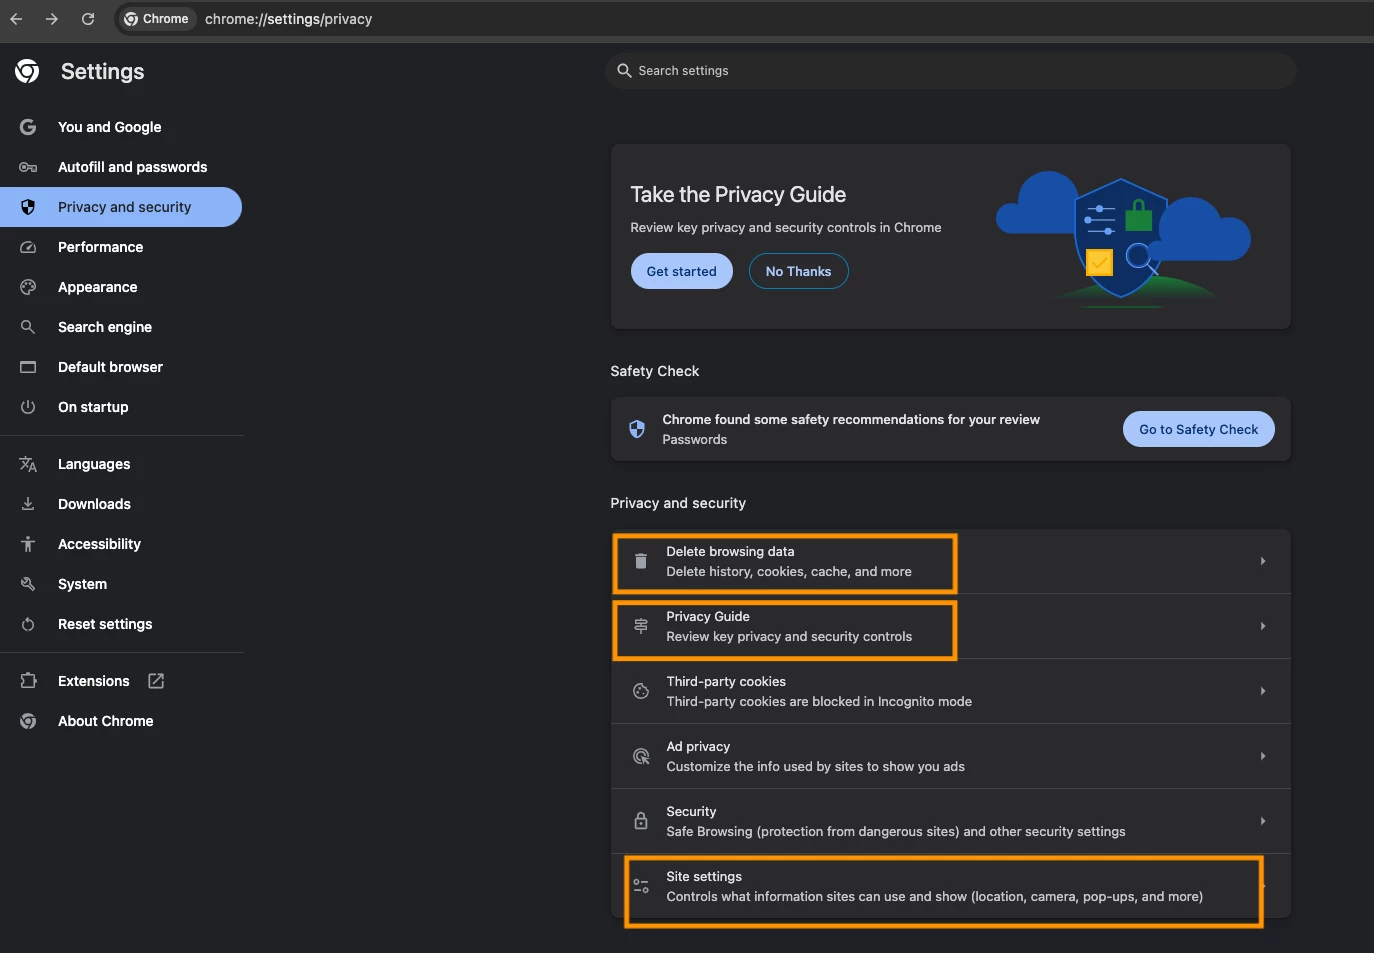Open On startup settings
1374x953 pixels.
coord(121,407)
